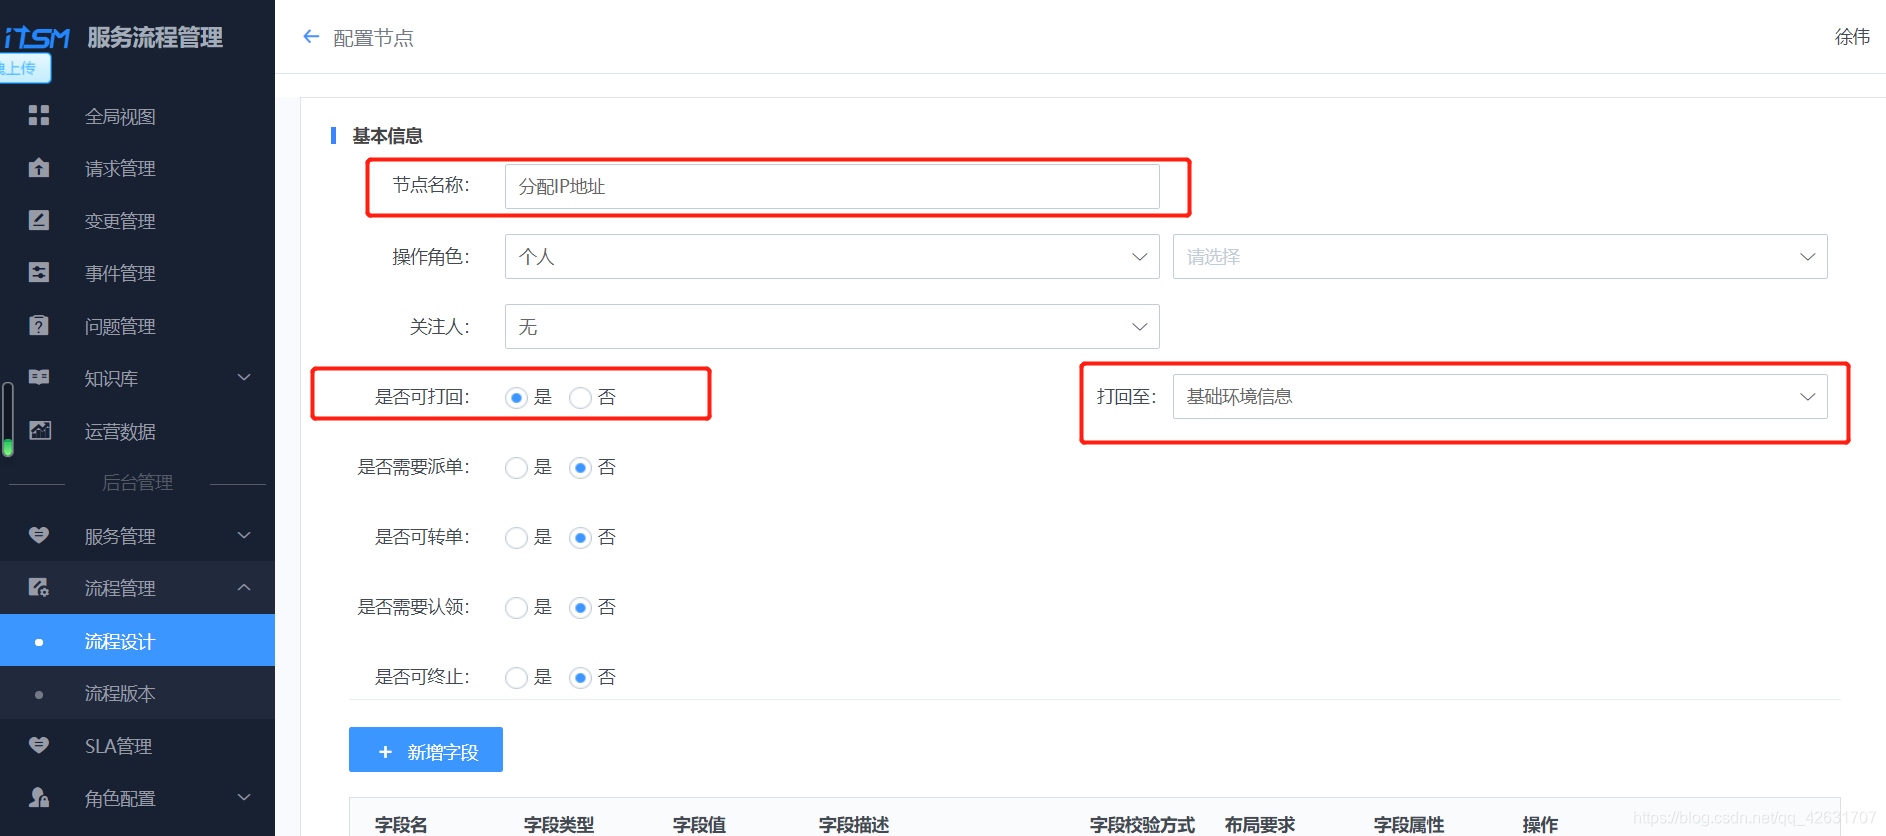Click the 字段校验方式 column header
Screen dimensions: 1886x836
1142,824
